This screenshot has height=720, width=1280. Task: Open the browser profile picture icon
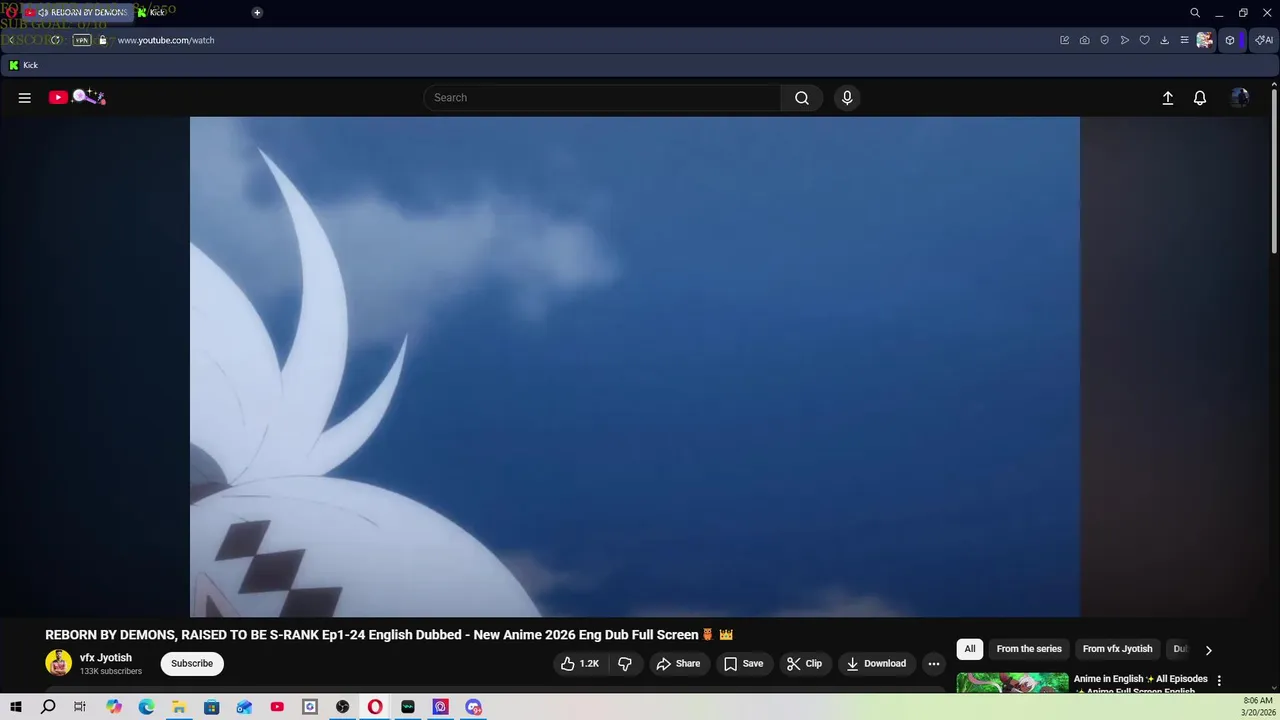click(x=1204, y=40)
